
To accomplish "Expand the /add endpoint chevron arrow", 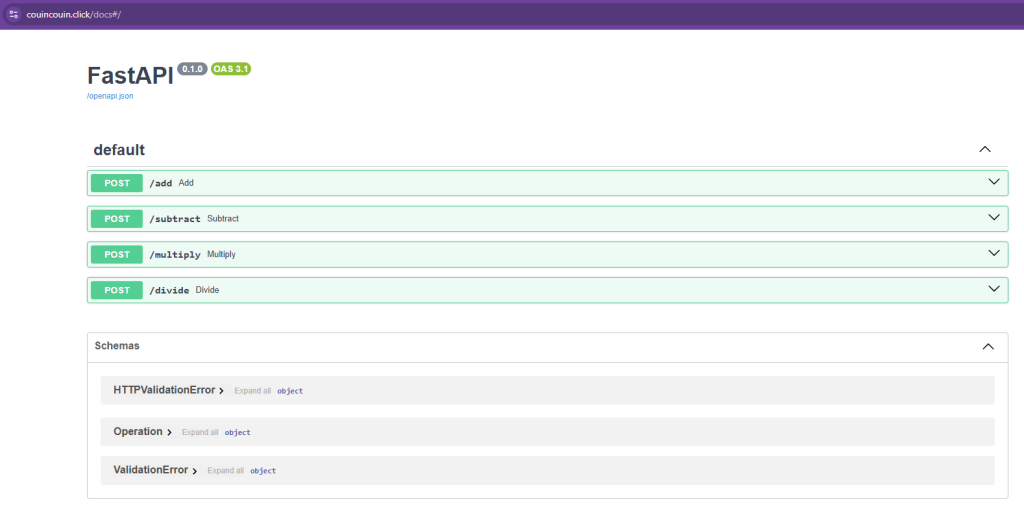I will (993, 182).
